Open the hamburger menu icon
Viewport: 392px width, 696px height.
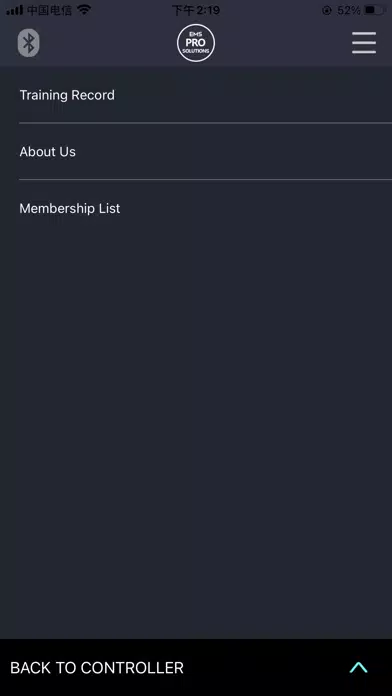364,43
